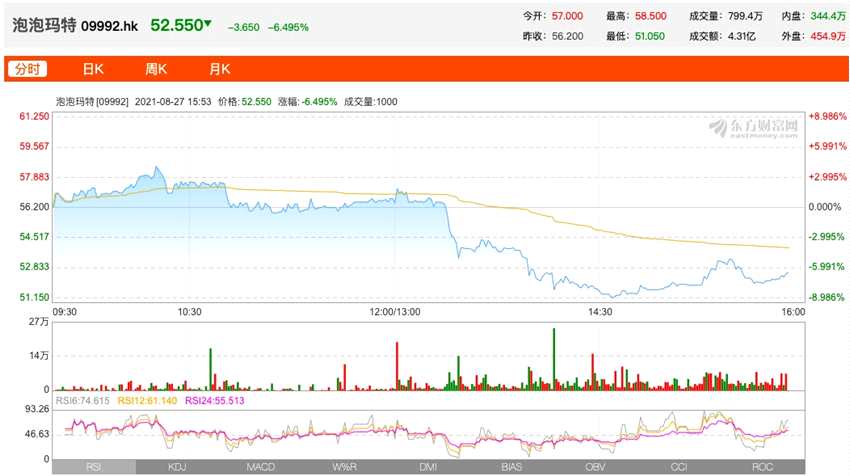Open the 周K weekly chart tab
850x476 pixels.
pos(156,69)
